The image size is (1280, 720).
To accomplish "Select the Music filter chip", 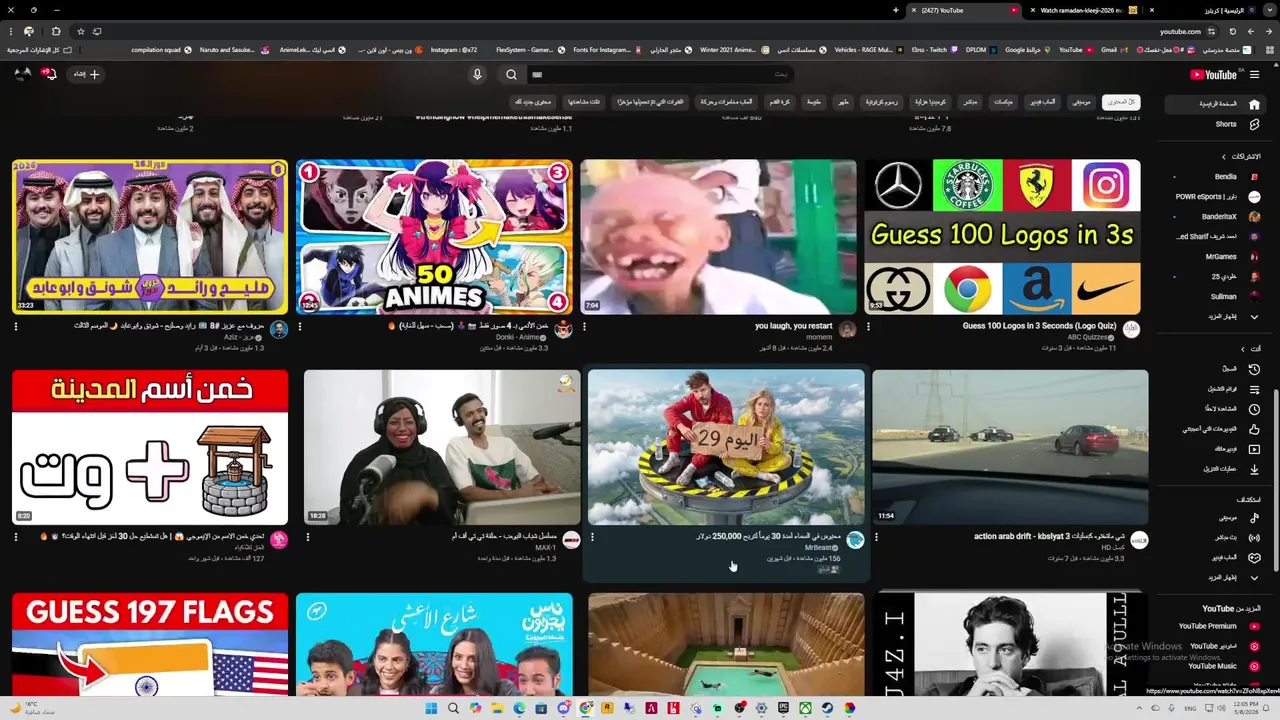I will coord(1081,102).
